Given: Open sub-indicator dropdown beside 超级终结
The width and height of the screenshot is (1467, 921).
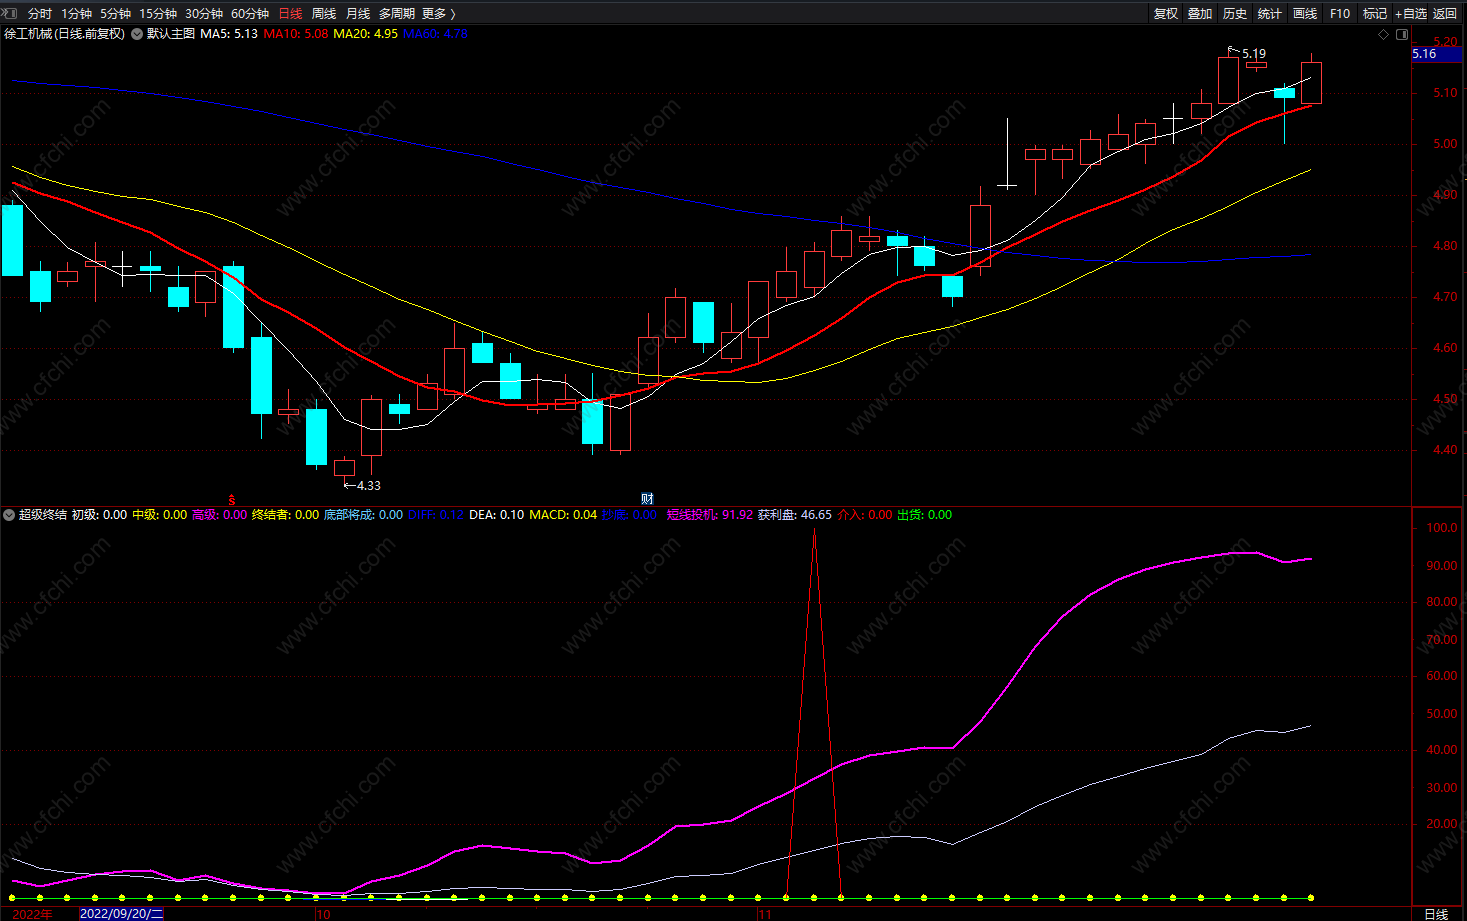Looking at the screenshot, I should click(9, 515).
